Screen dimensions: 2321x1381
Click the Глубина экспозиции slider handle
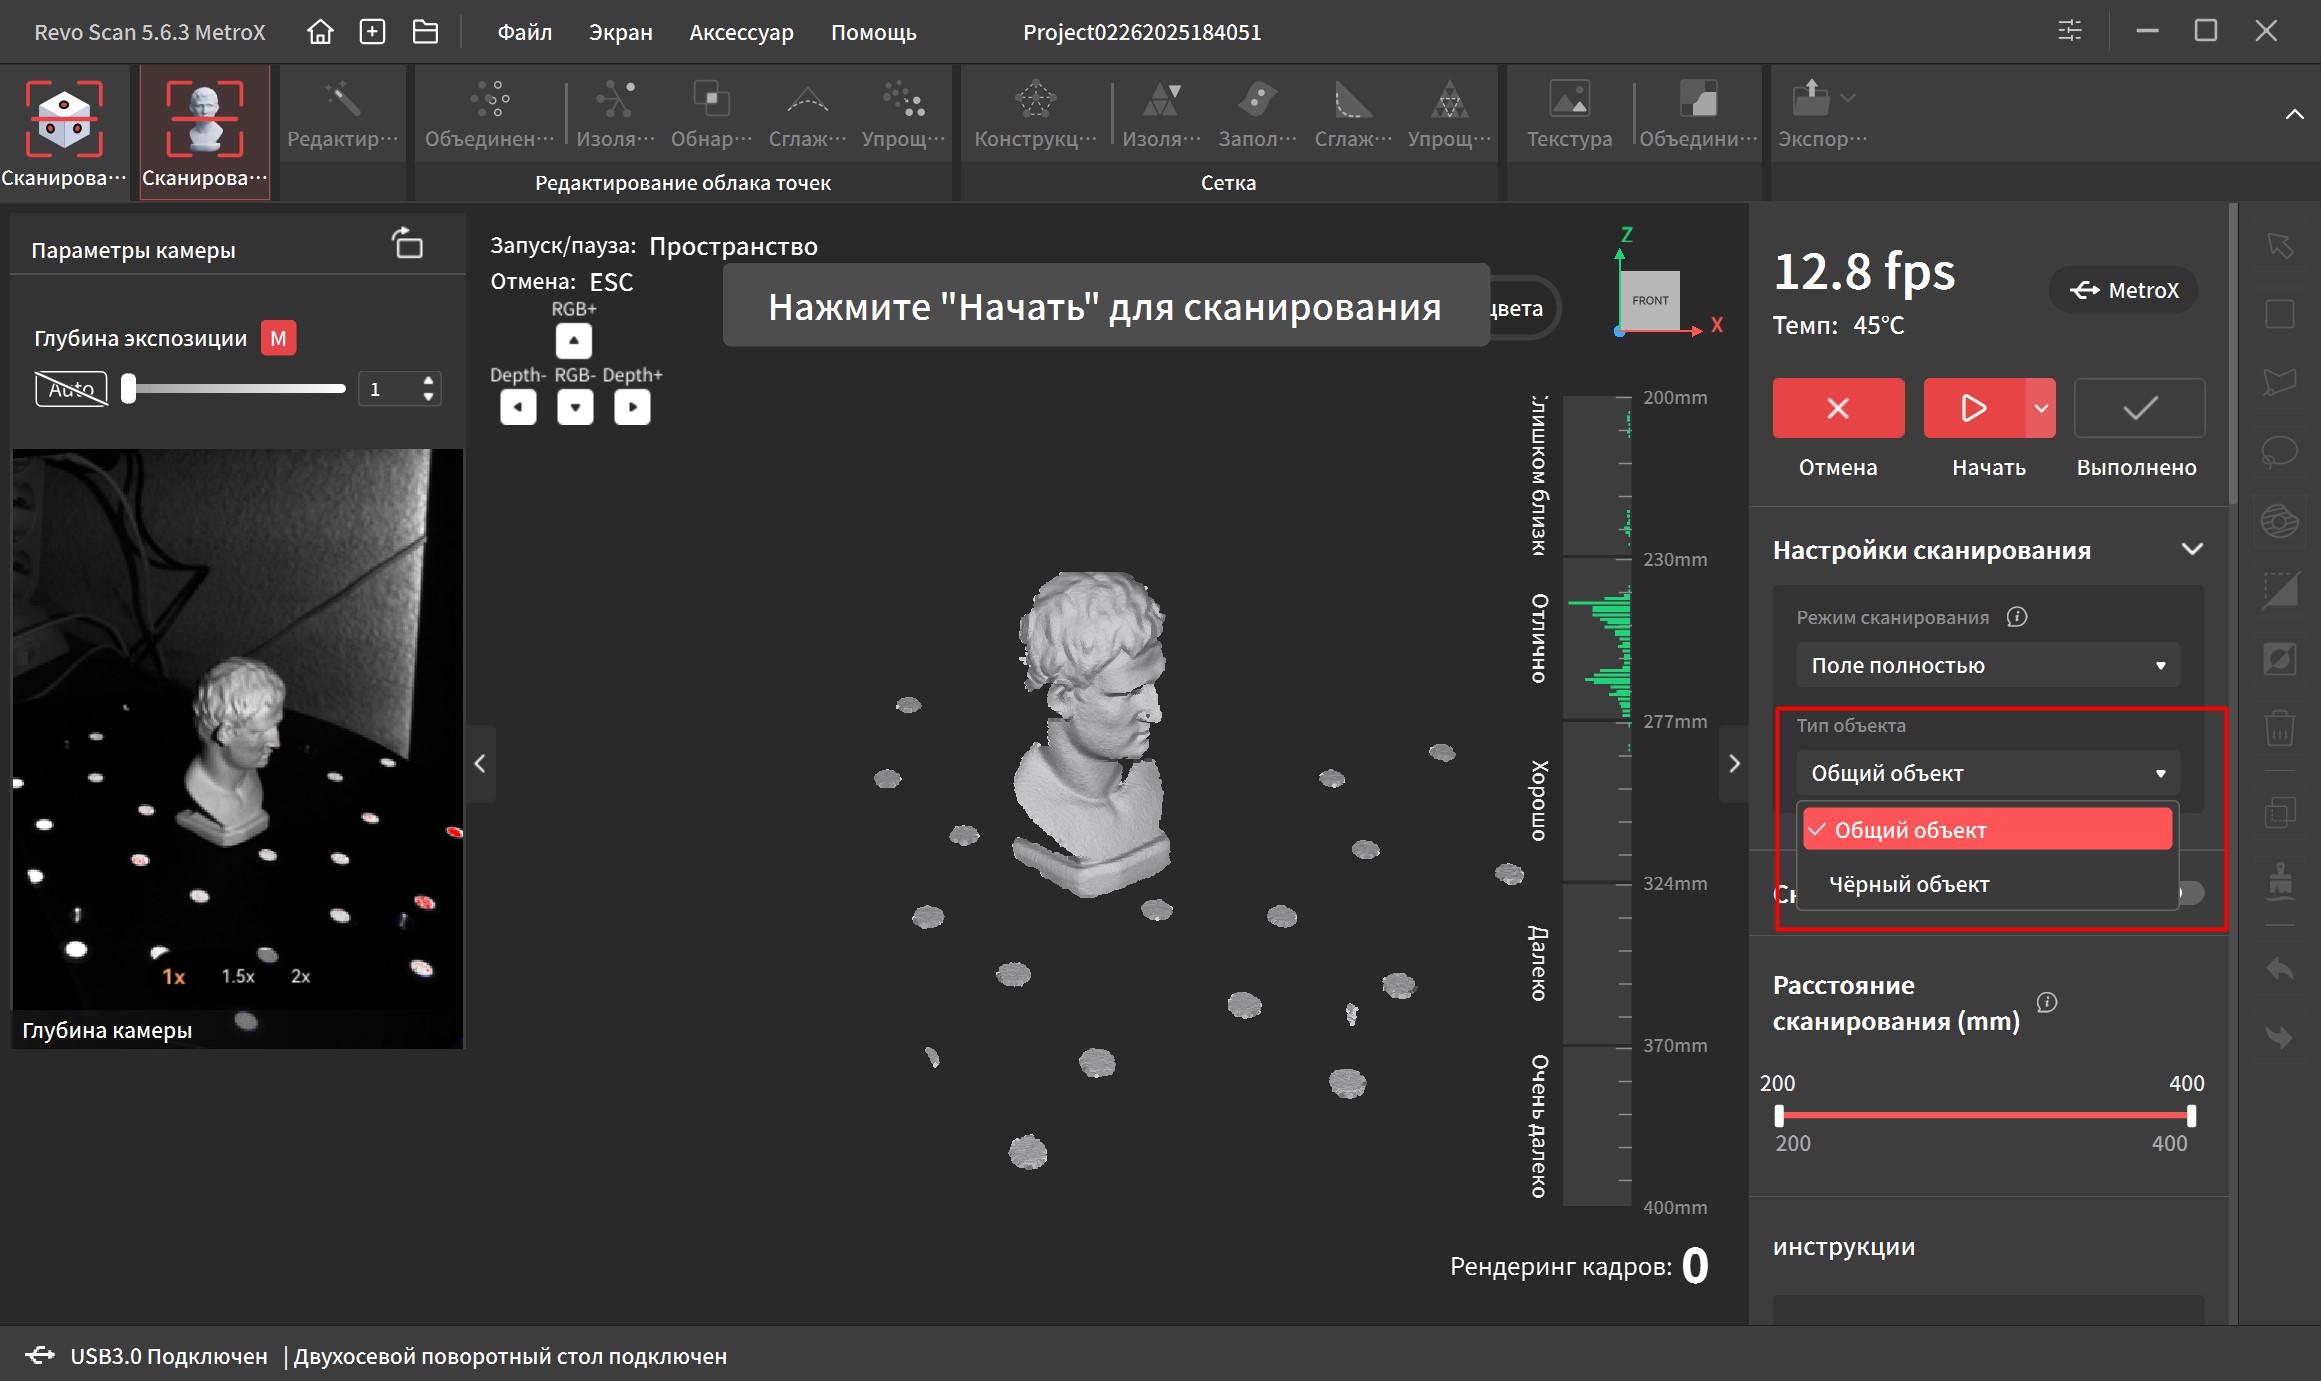click(129, 388)
